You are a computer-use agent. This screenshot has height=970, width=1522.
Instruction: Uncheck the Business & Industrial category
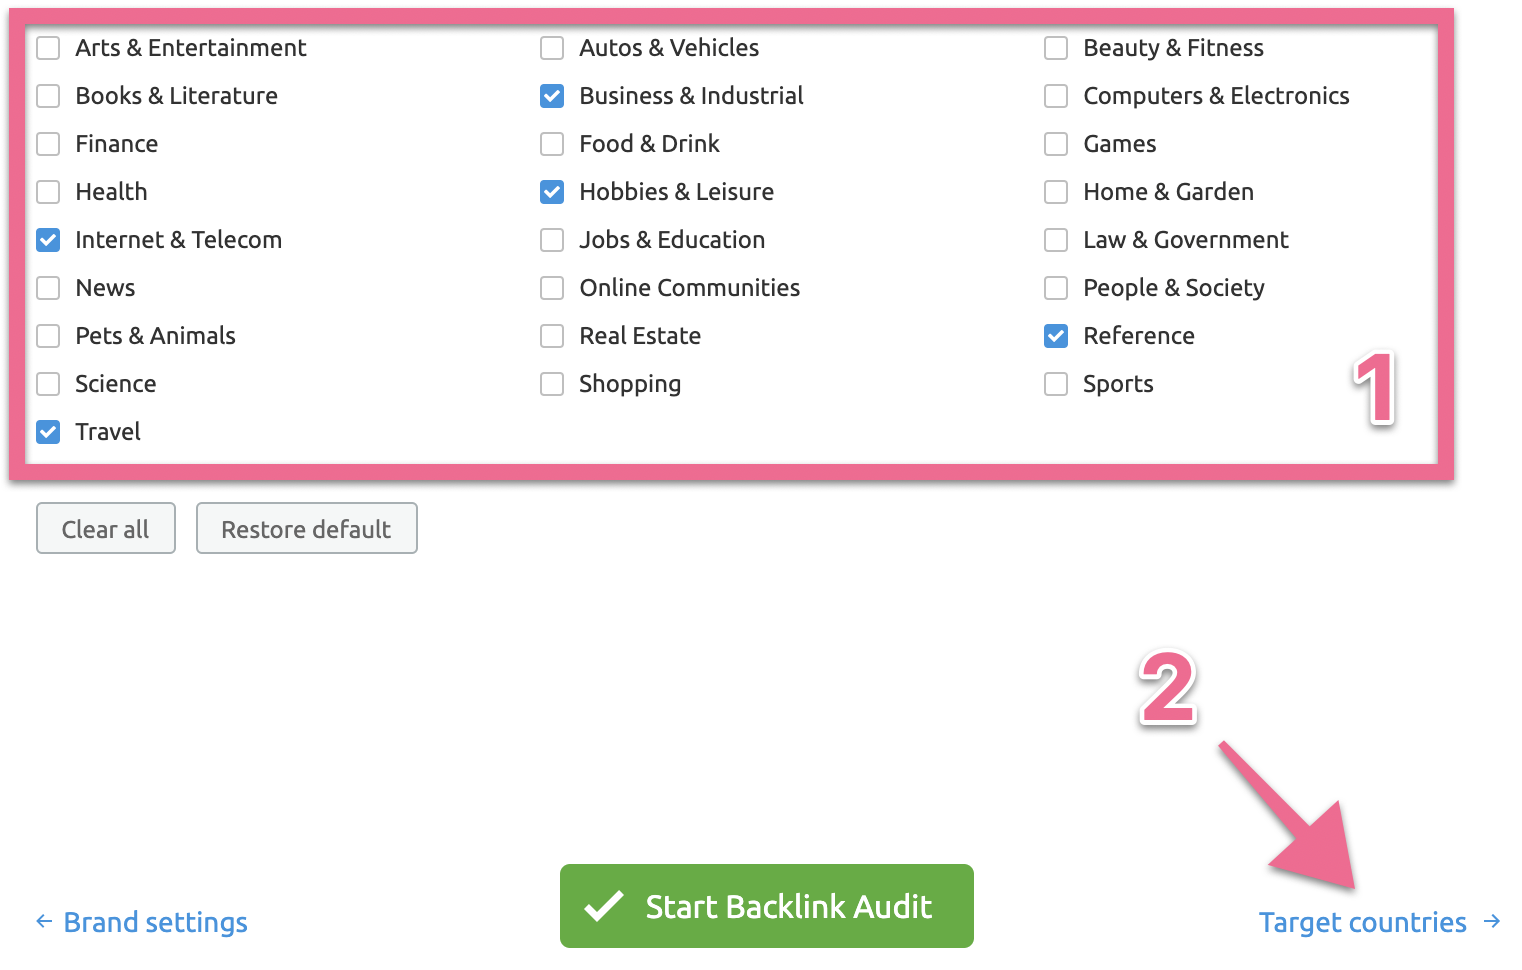pos(552,96)
